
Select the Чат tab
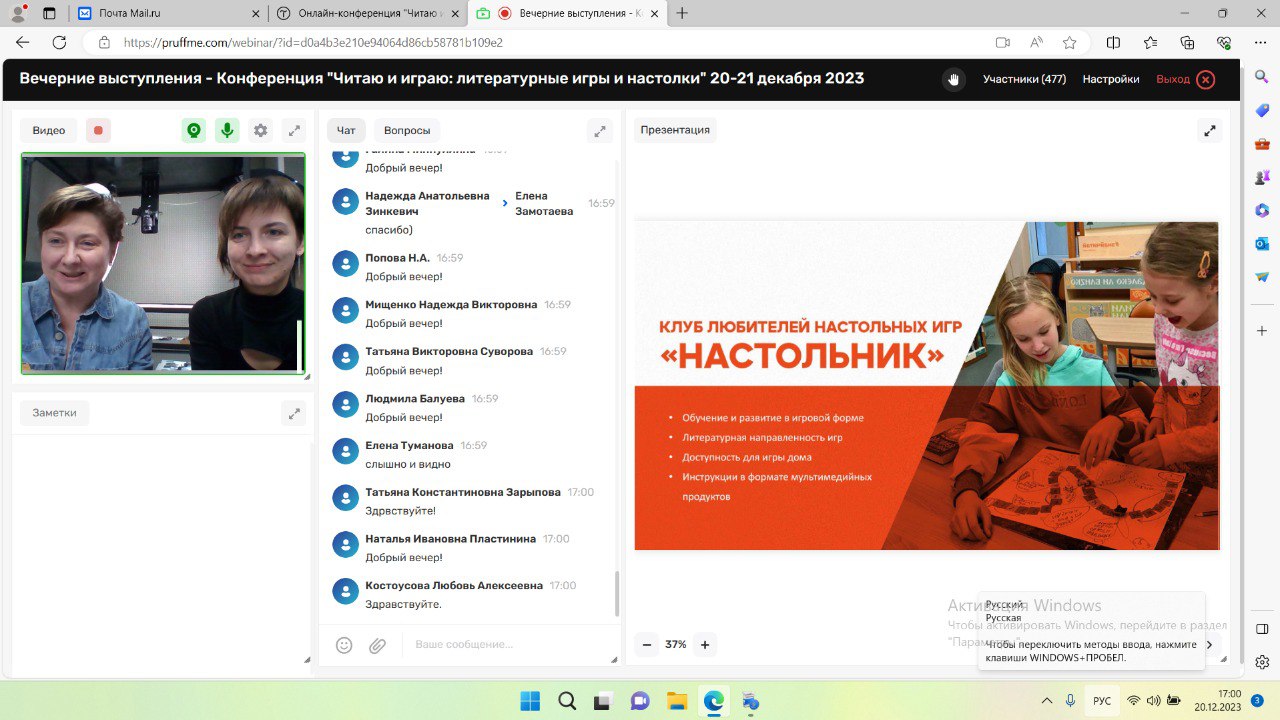346,130
